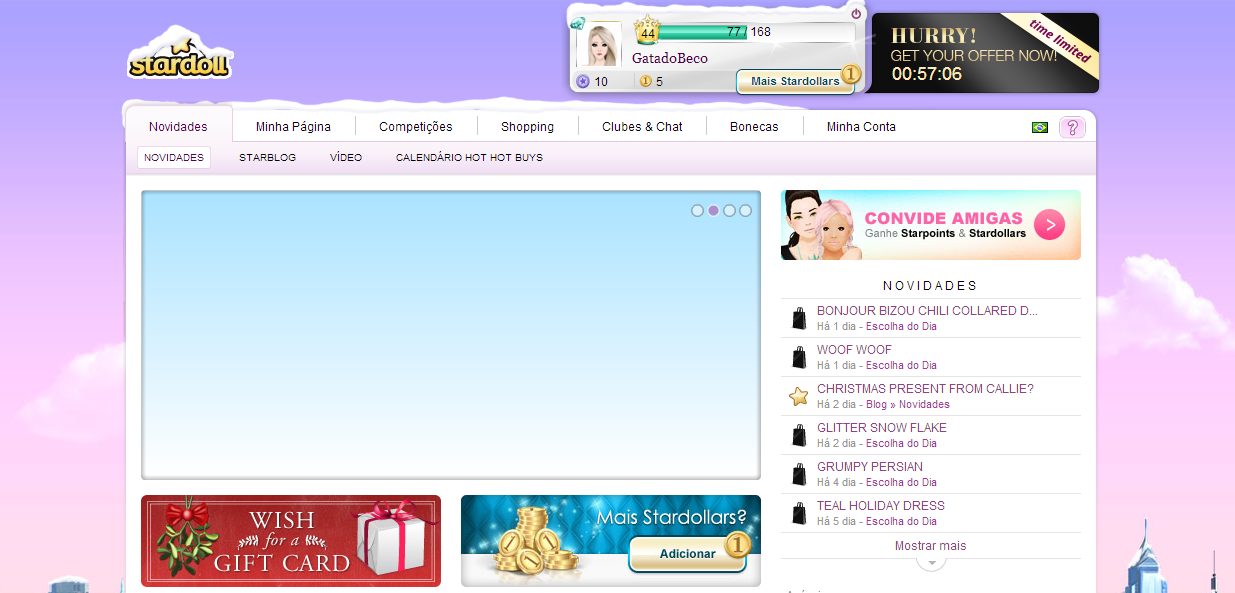Select the Bonecas tab
Screen dimensions: 1235x593
(754, 127)
